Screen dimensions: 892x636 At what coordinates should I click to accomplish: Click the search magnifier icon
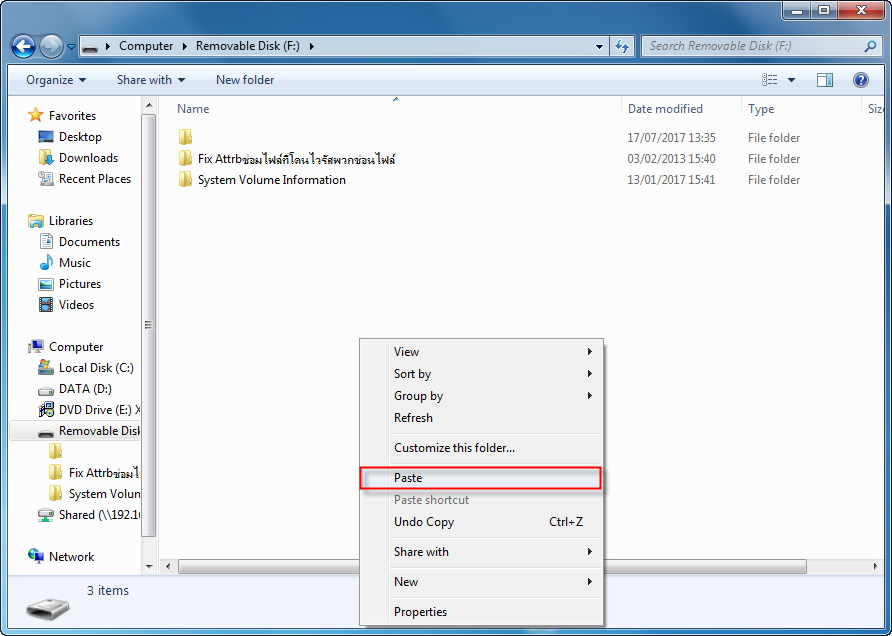[x=870, y=46]
